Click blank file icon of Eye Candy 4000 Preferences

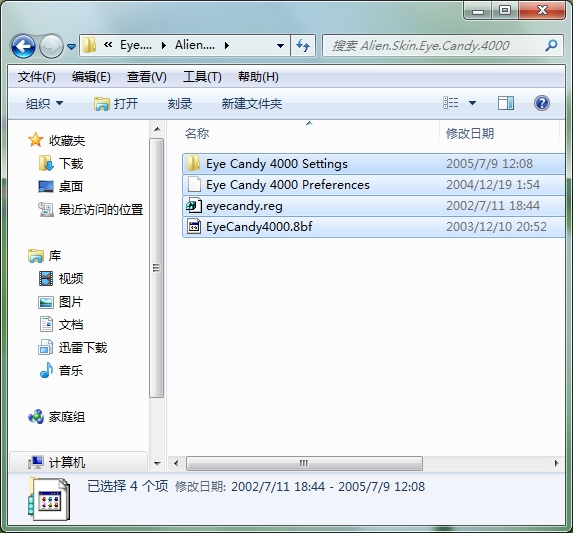click(x=194, y=184)
